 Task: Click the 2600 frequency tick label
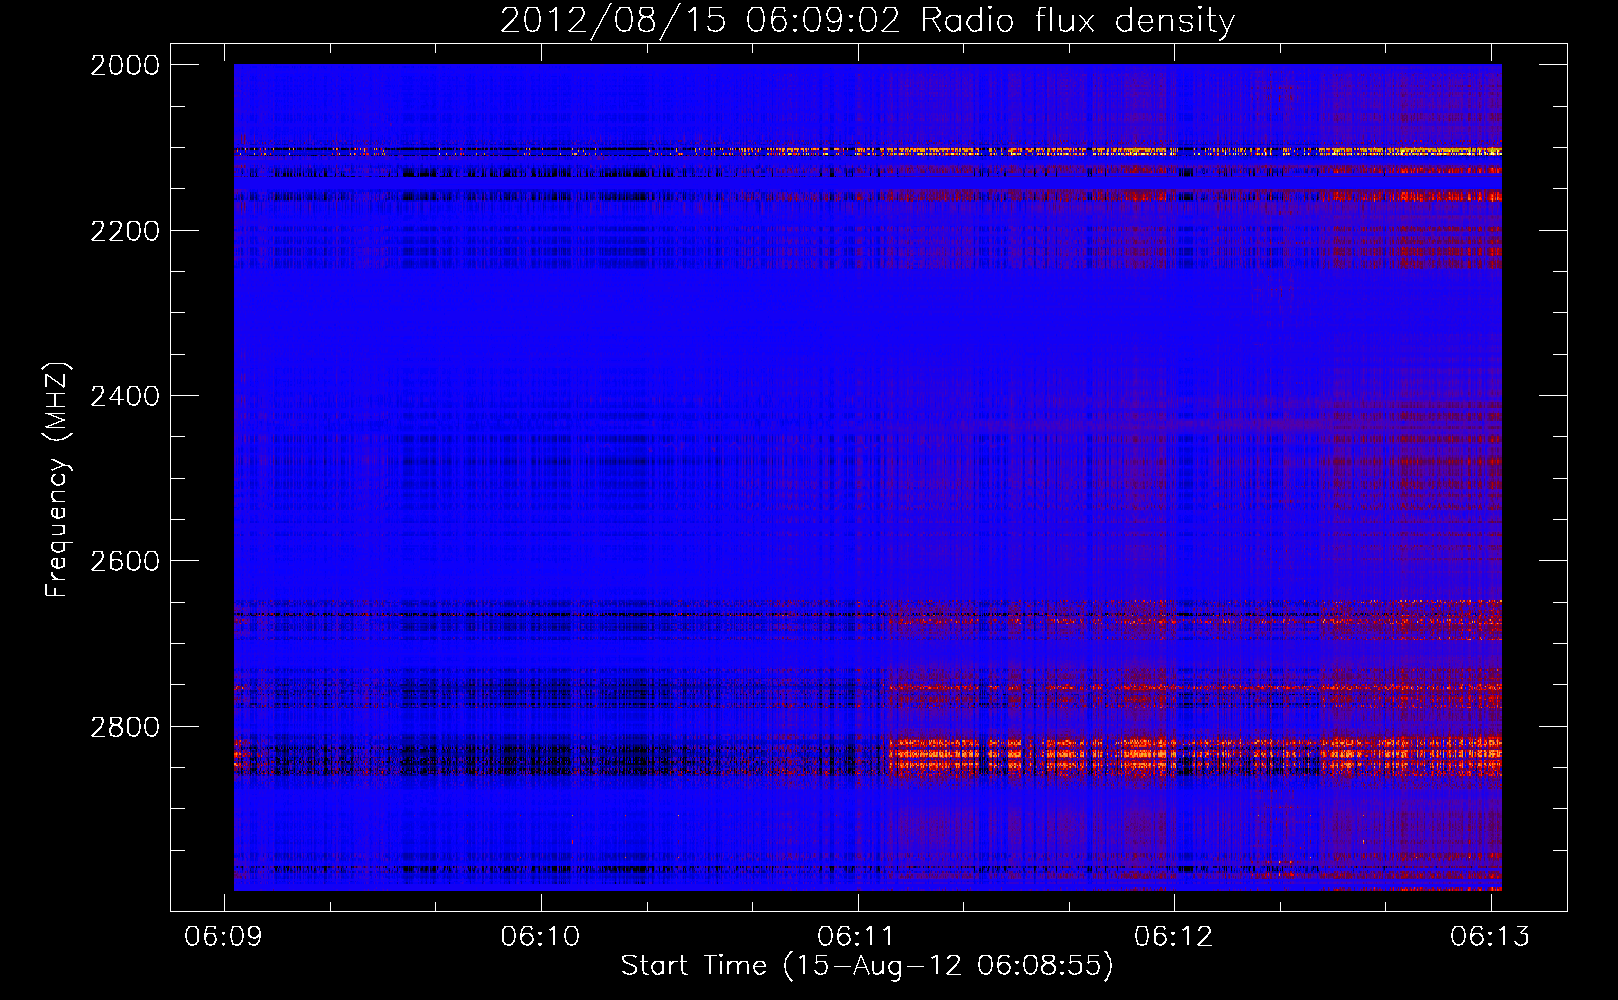click(125, 561)
